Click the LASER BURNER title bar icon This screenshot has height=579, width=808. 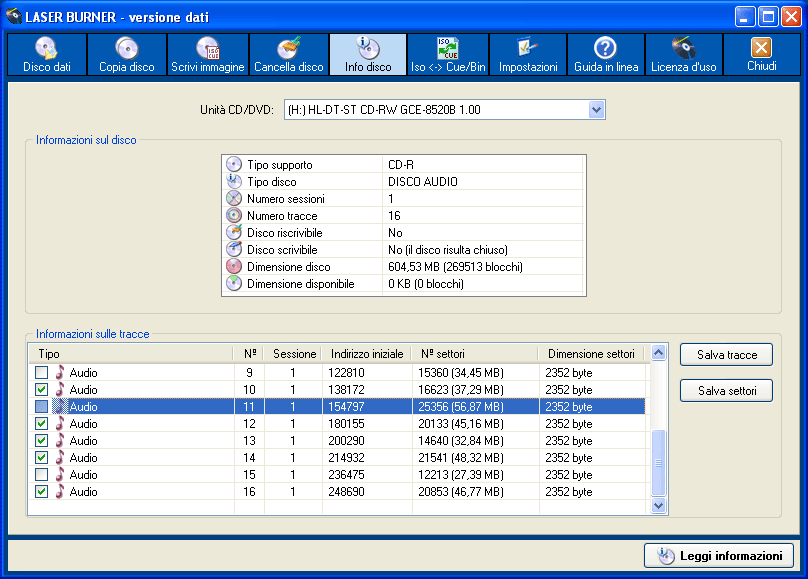click(x=14, y=16)
